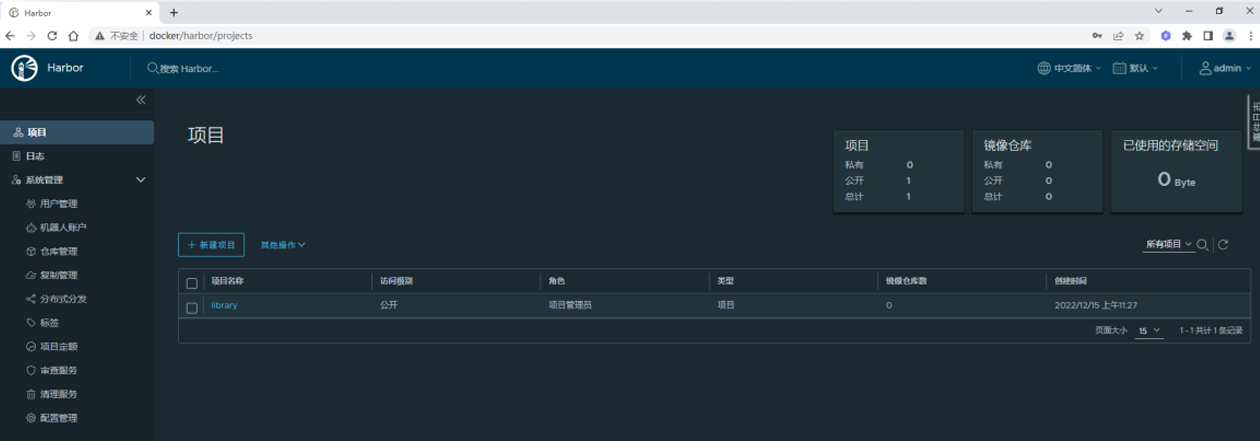Go back in browser history

[10, 36]
